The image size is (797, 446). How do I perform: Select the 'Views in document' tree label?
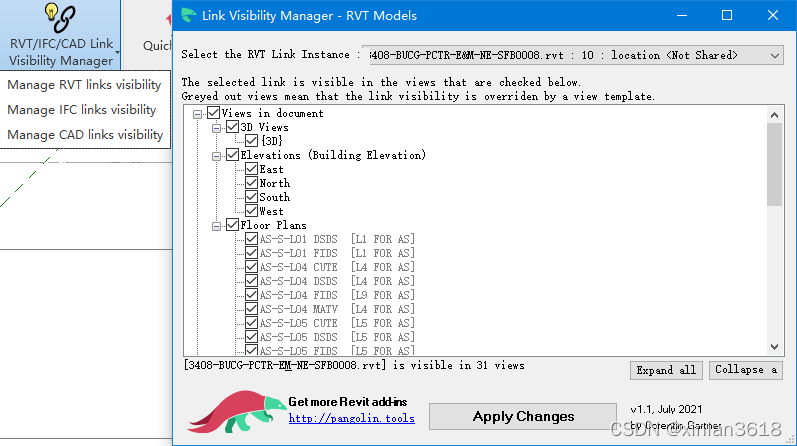click(x=272, y=113)
